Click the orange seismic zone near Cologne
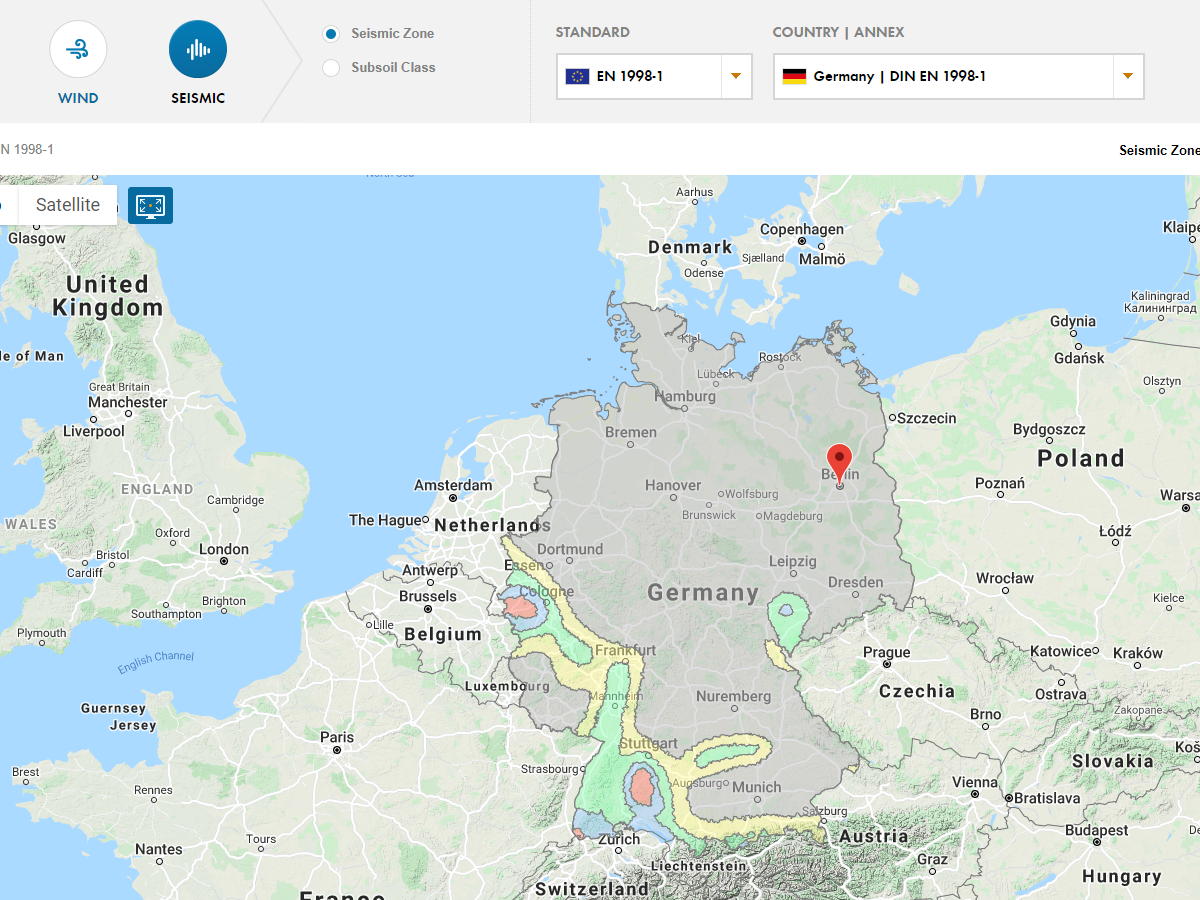 [x=520, y=605]
